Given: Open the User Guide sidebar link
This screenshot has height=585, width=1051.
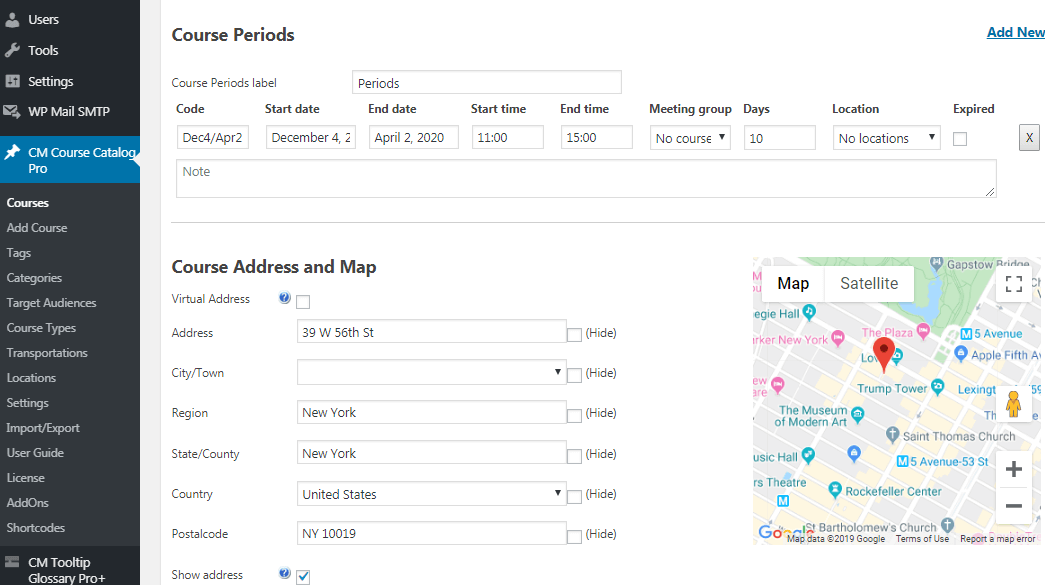Looking at the screenshot, I should pyautogui.click(x=35, y=453).
